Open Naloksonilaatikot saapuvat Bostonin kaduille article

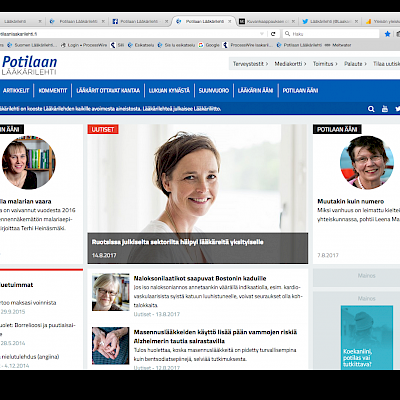coord(200,278)
